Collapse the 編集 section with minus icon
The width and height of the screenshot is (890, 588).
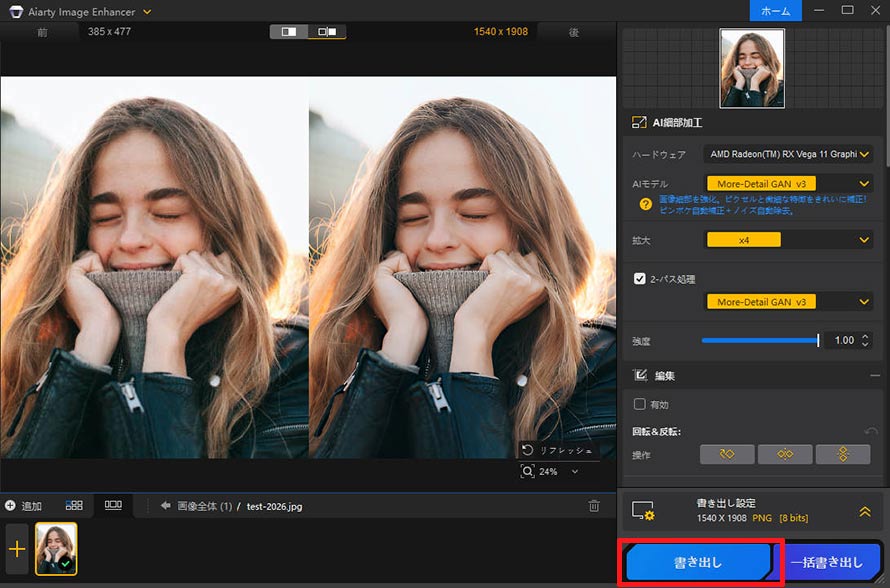click(x=875, y=375)
